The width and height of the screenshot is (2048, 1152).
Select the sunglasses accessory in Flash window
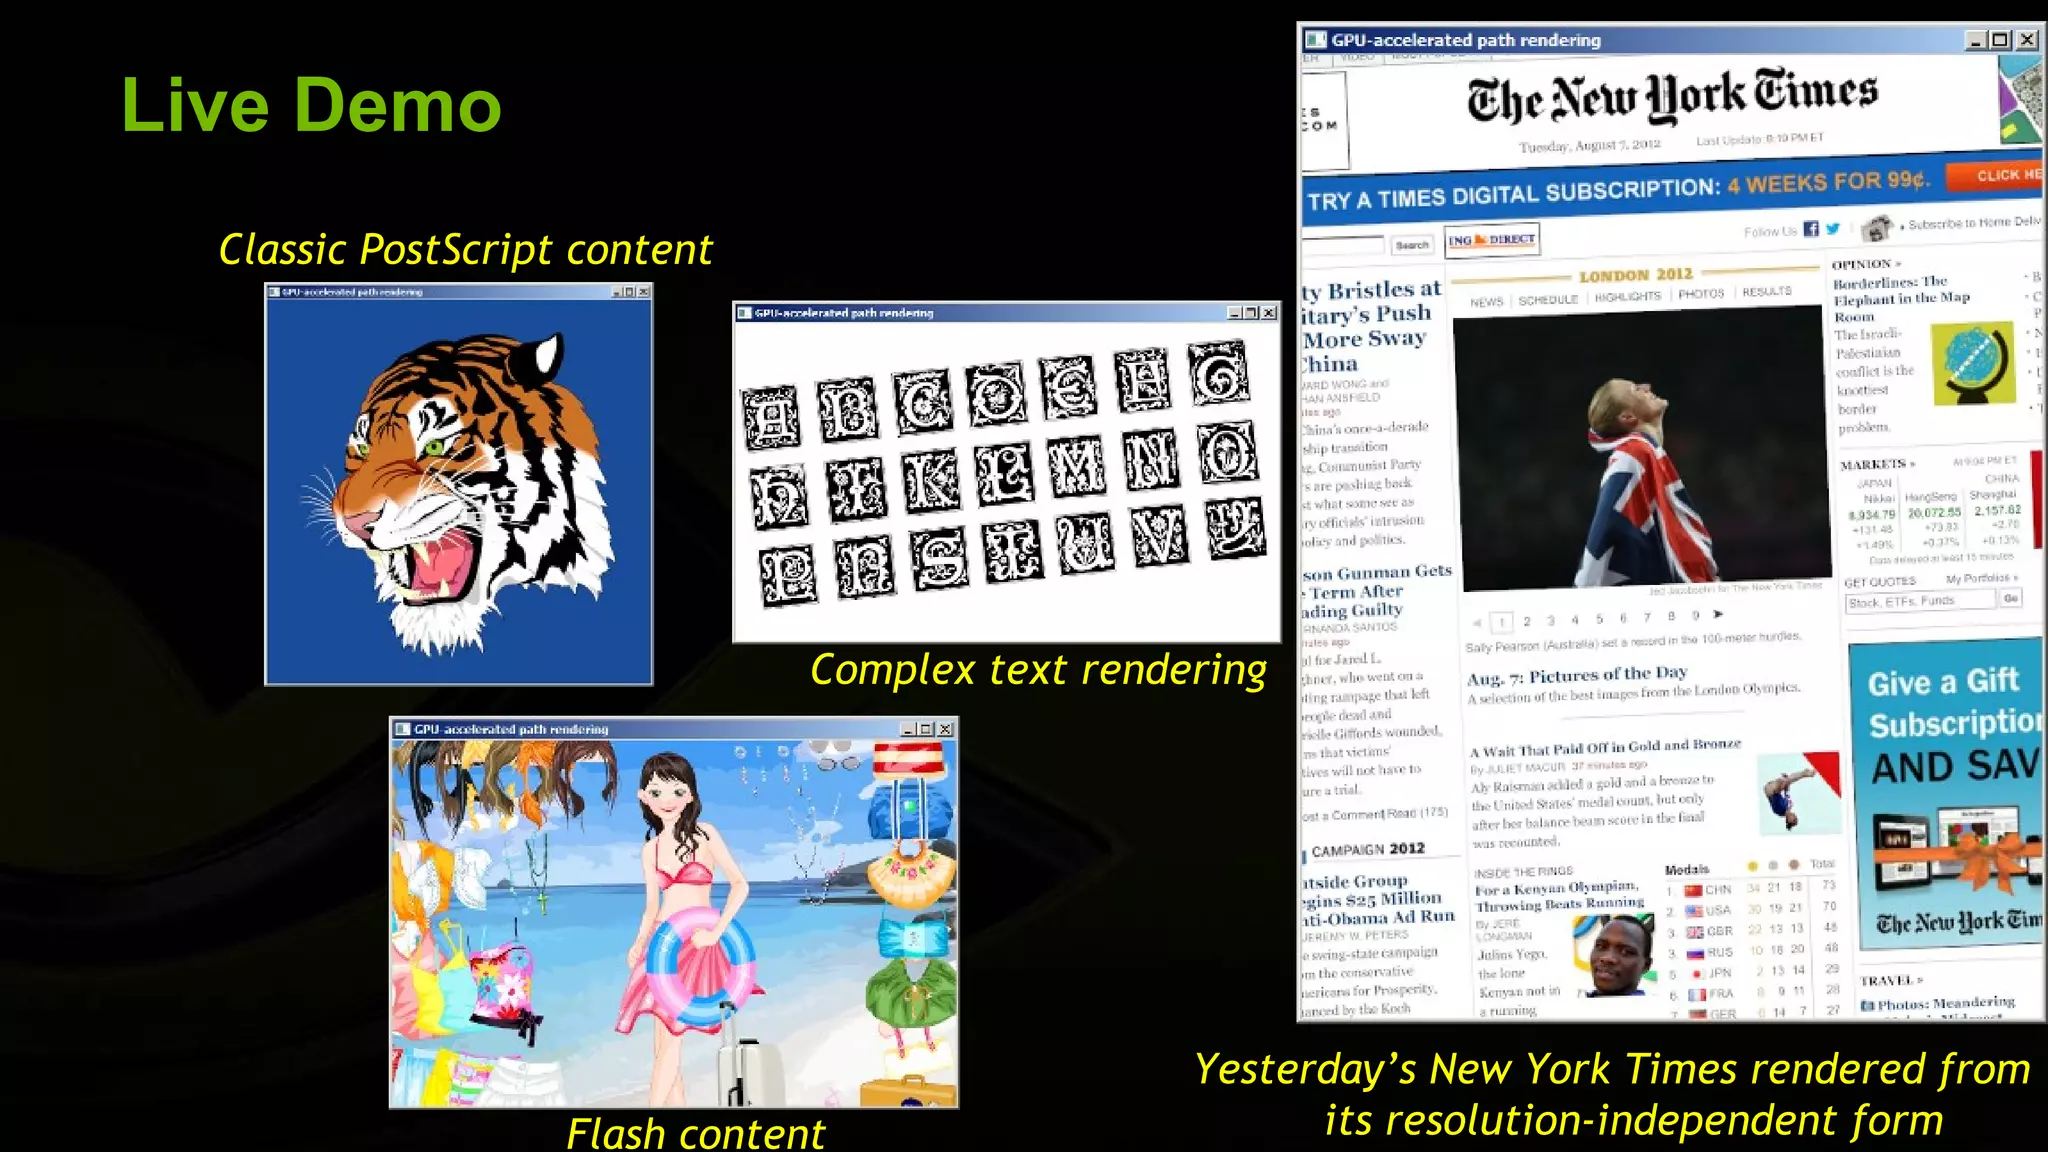click(837, 762)
